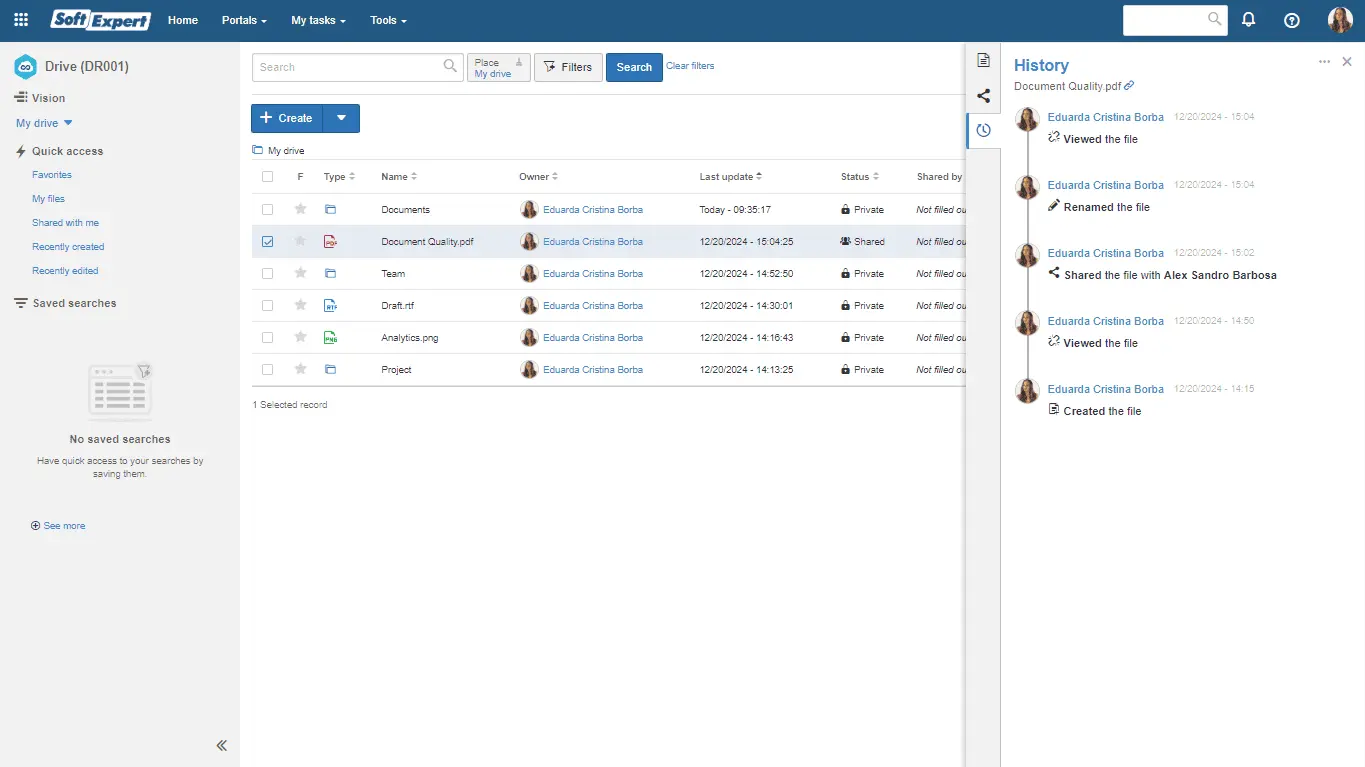1365x767 pixels.
Task: Click the copy link icon beside Document Quality.pdf
Action: pos(1129,87)
